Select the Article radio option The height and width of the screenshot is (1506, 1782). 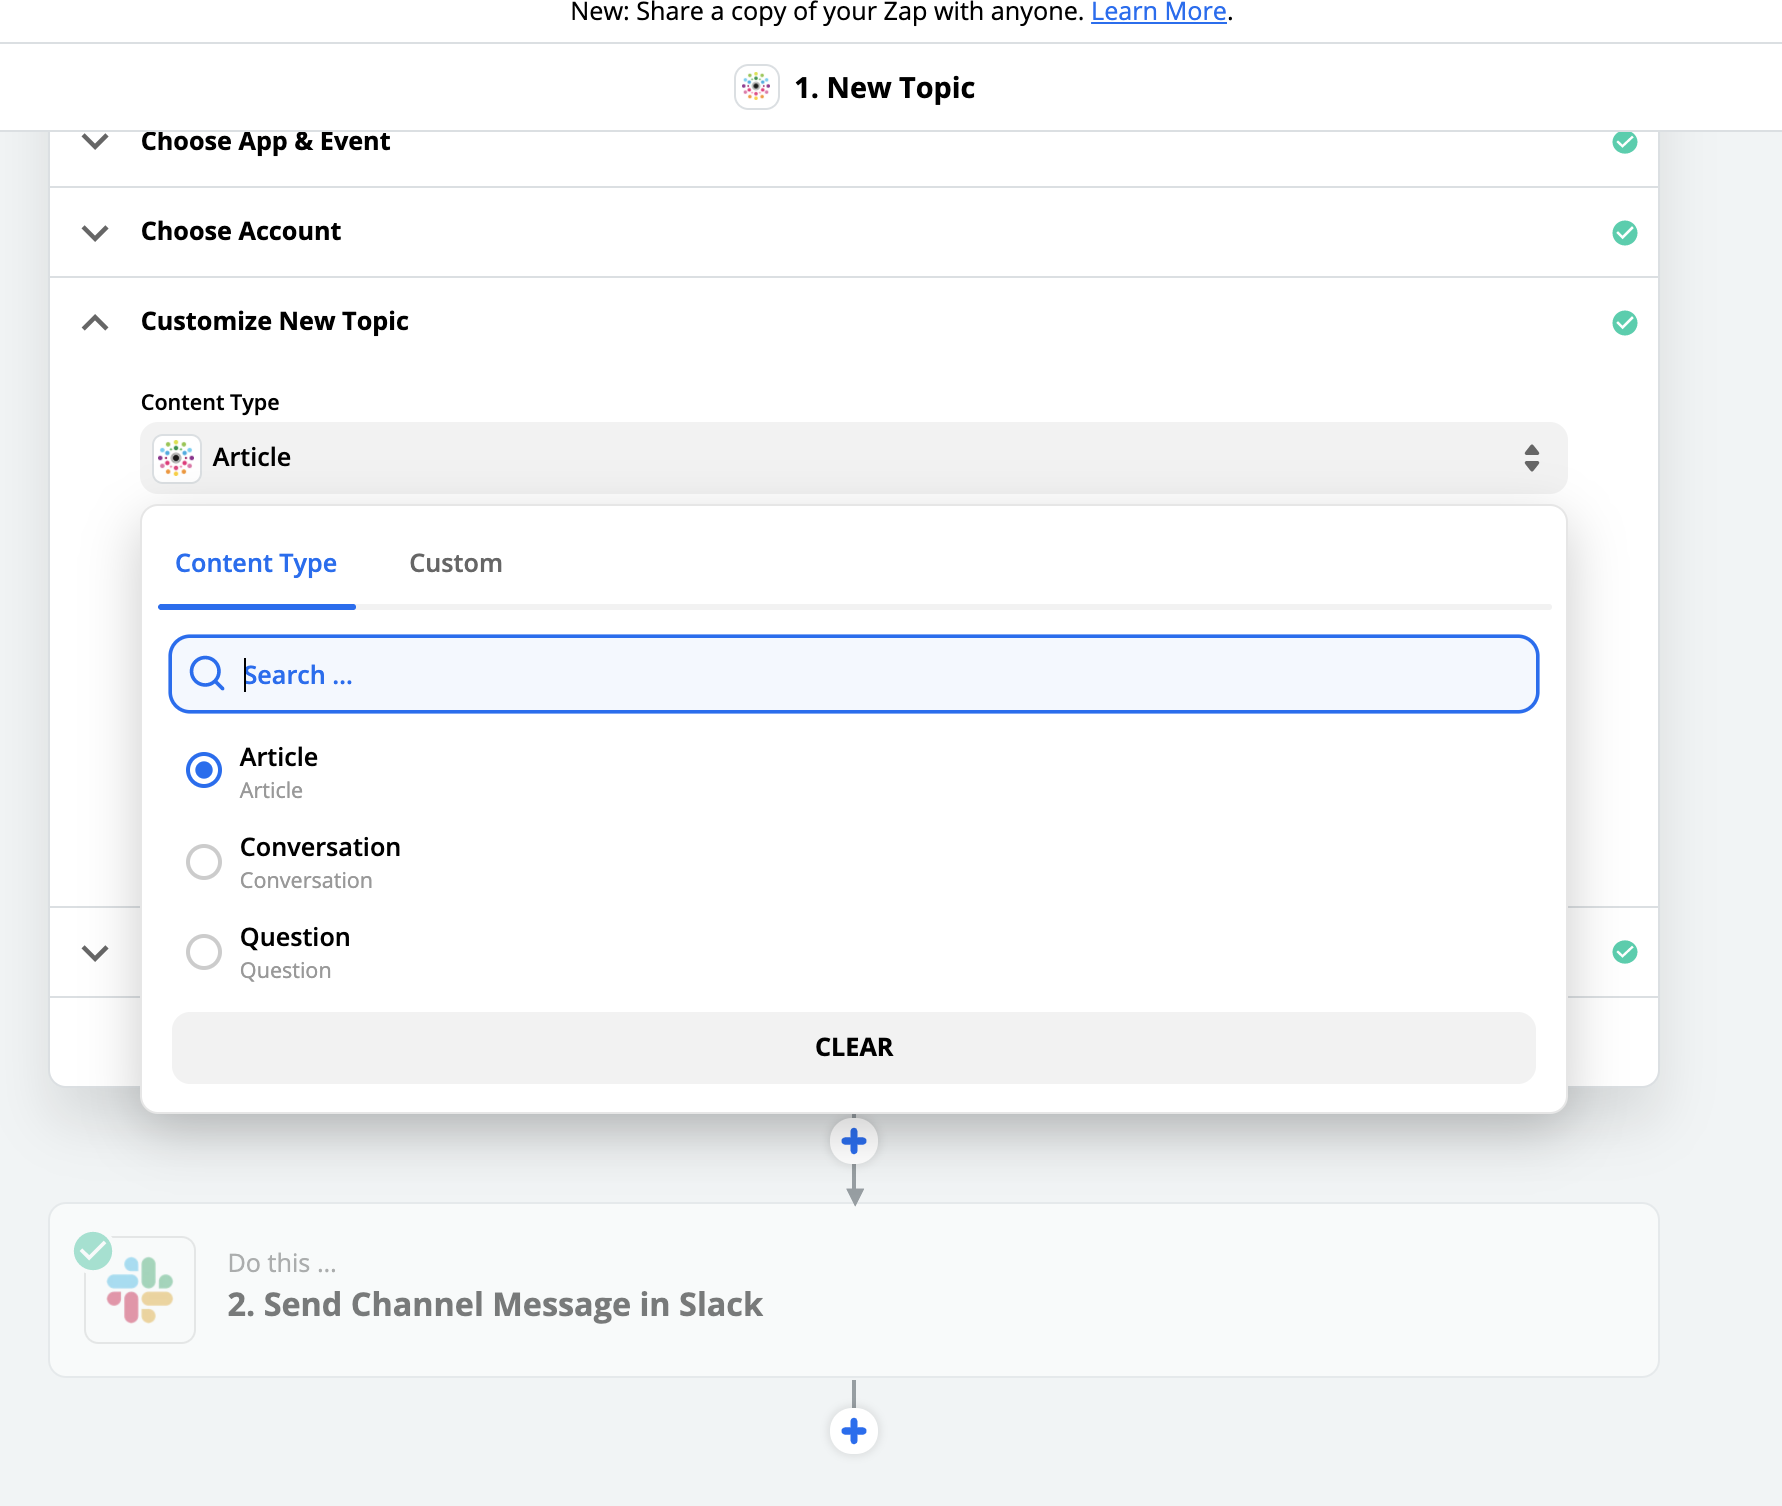point(204,770)
